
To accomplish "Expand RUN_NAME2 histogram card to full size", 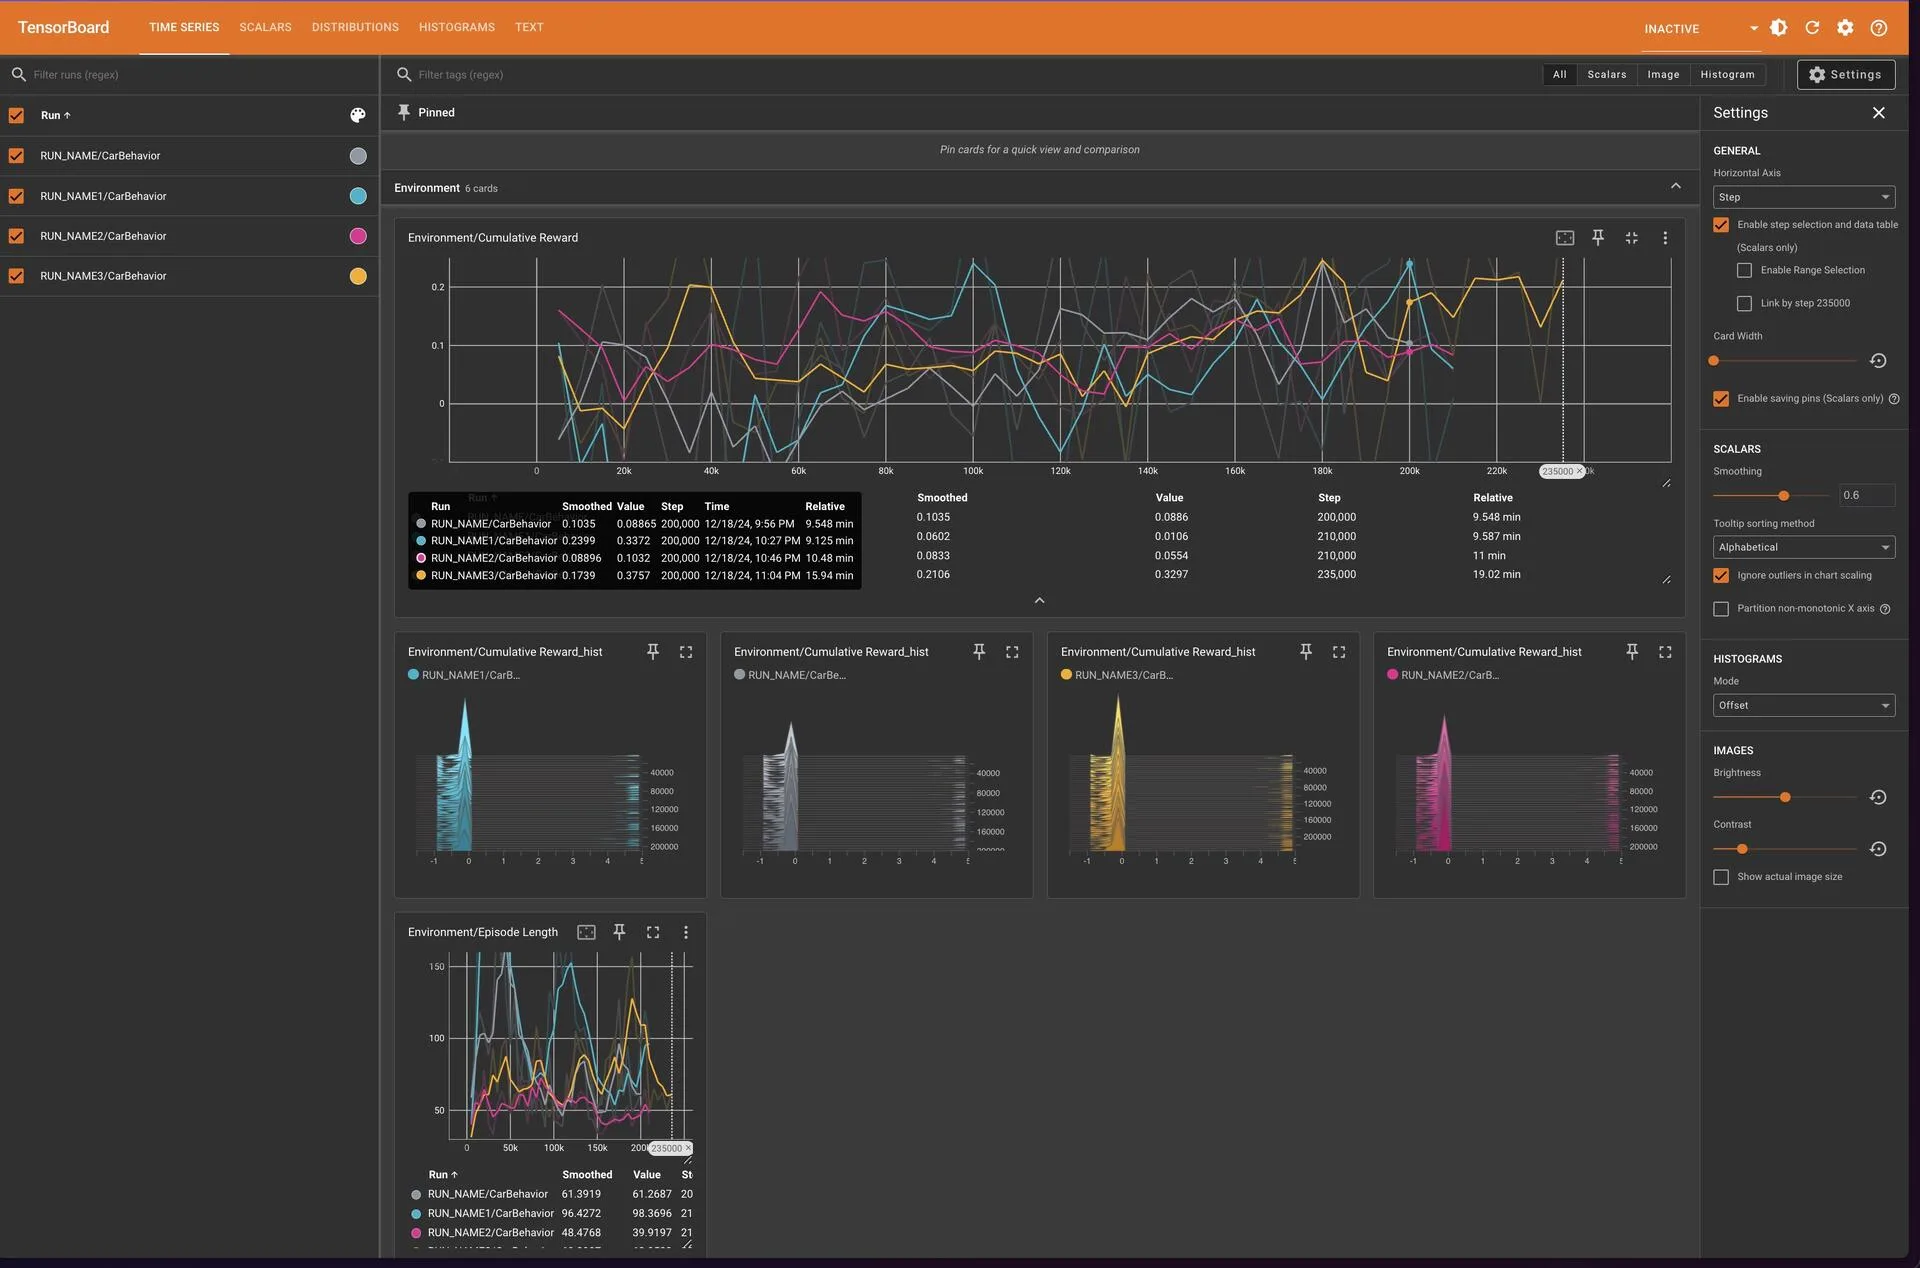I will [1665, 652].
